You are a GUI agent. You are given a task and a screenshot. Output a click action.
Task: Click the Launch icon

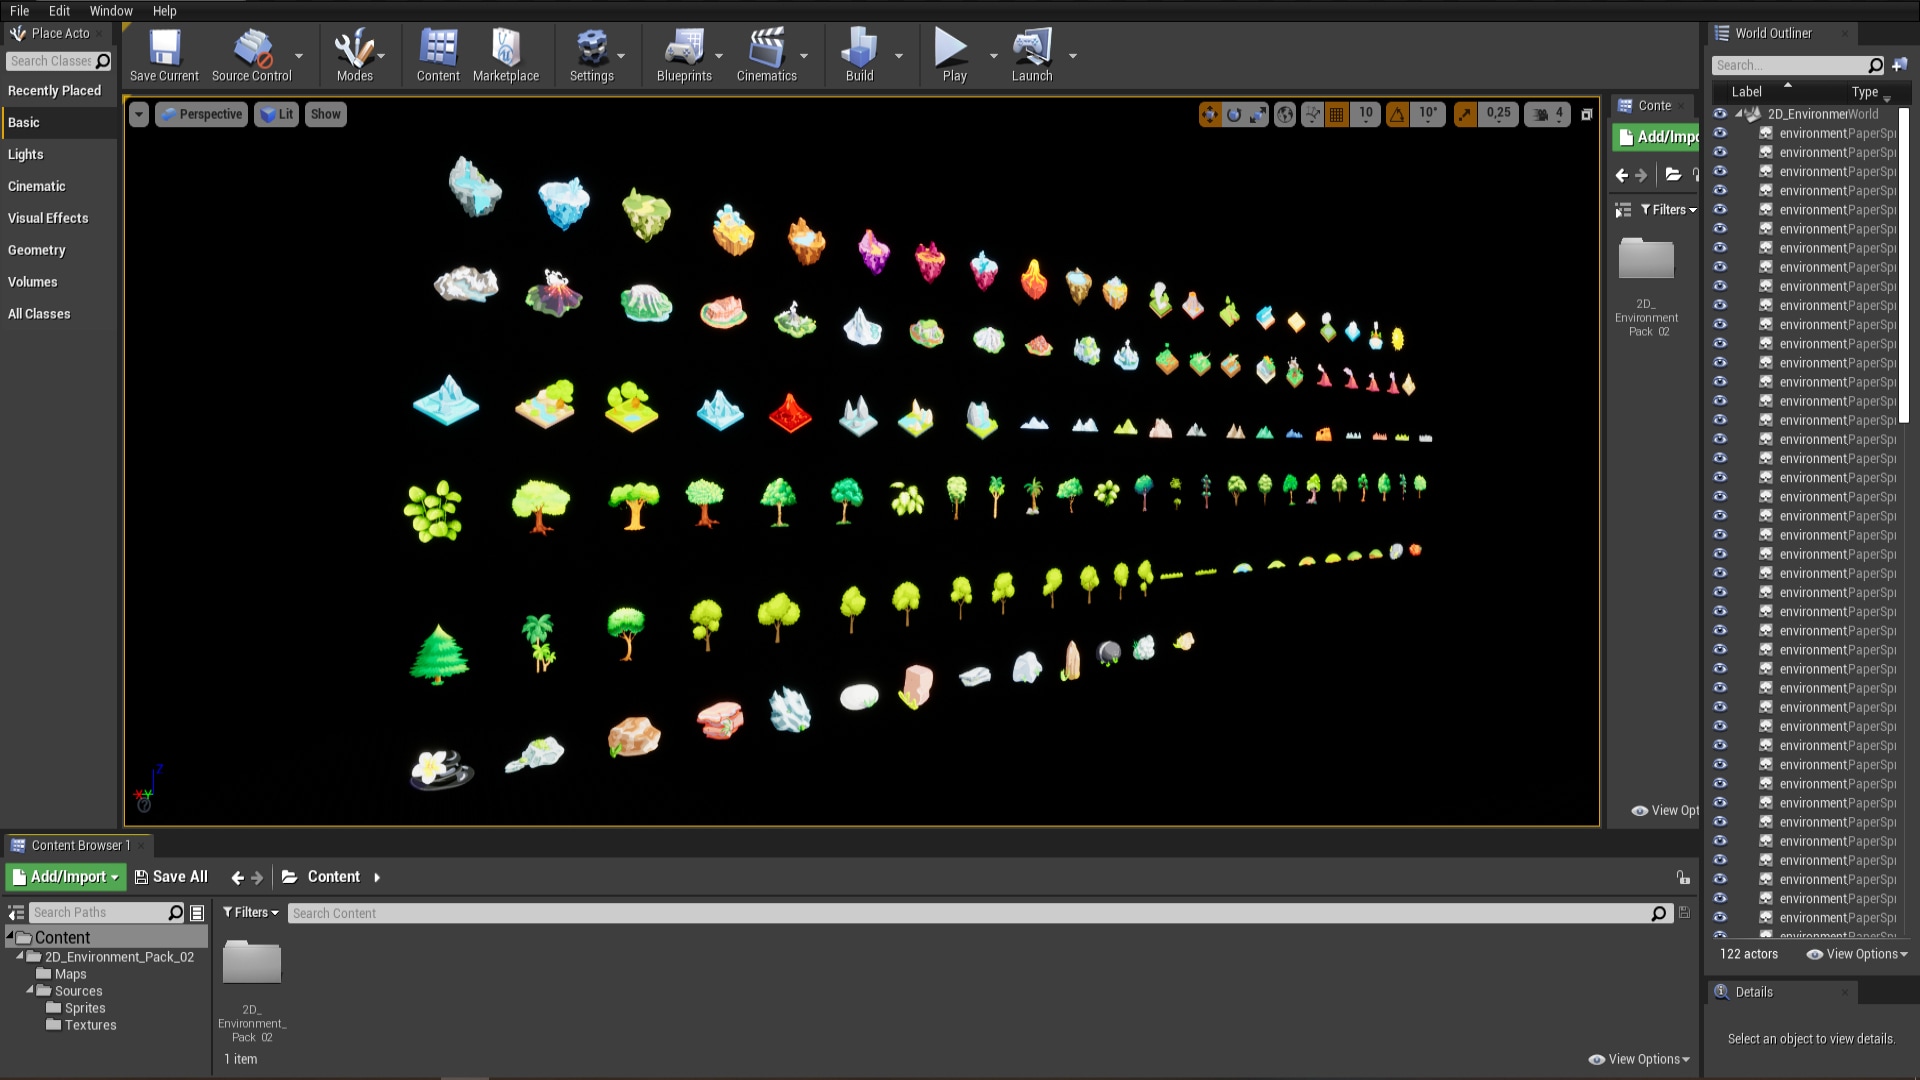1032,55
